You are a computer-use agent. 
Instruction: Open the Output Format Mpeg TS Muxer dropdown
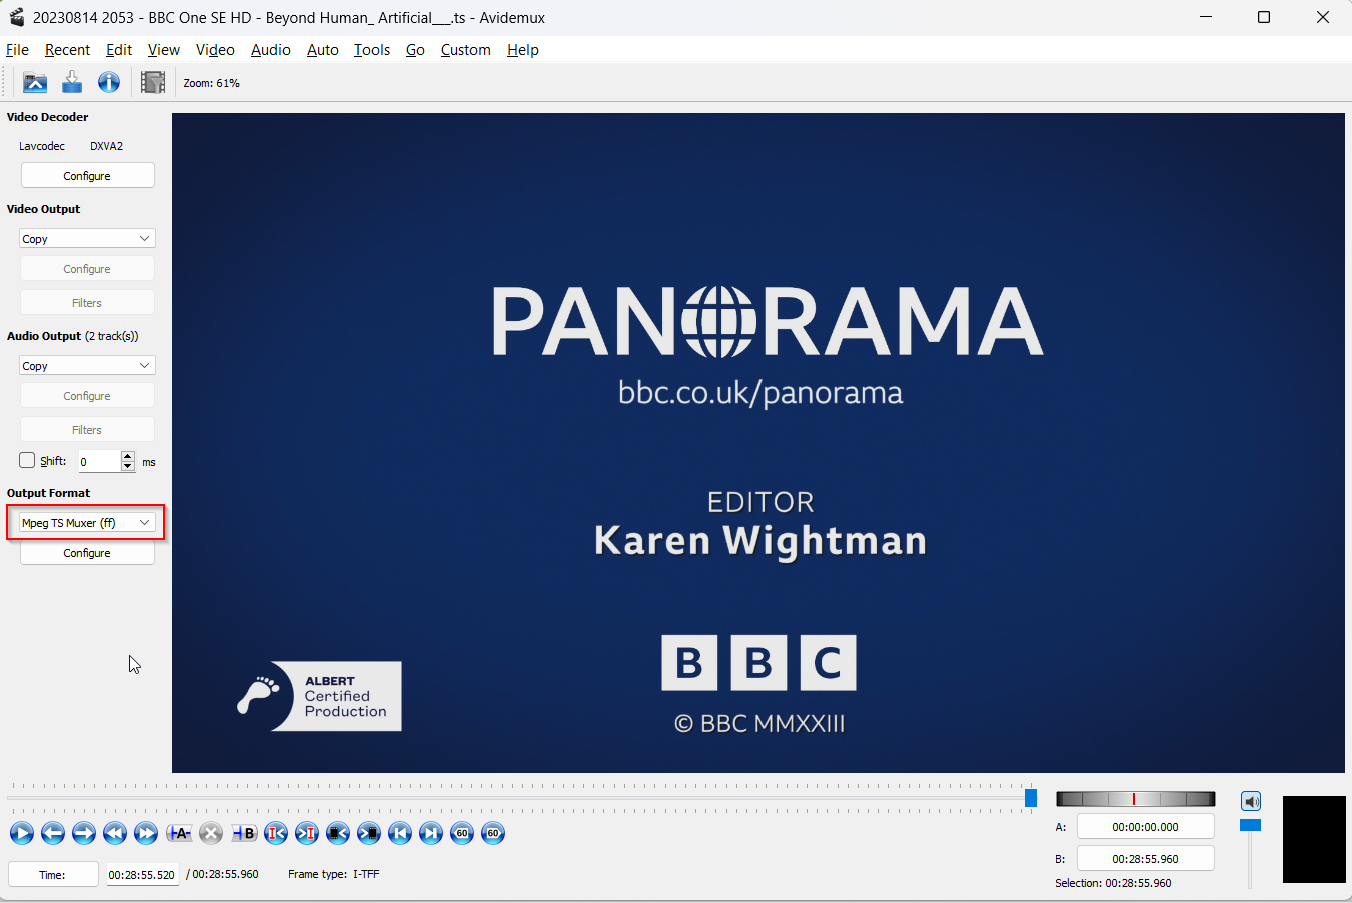click(87, 523)
